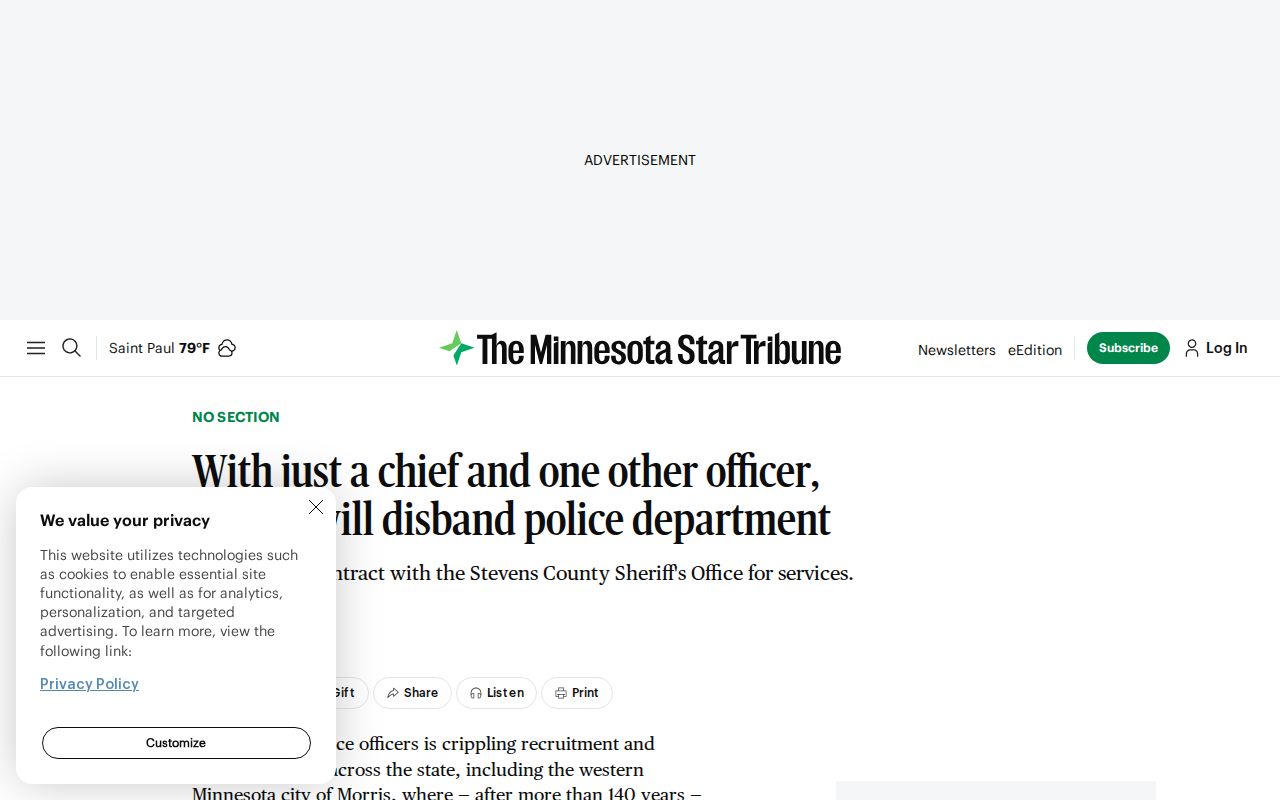
Task: Click The Minnesota Star Tribune masthead text
Action: click(x=659, y=349)
